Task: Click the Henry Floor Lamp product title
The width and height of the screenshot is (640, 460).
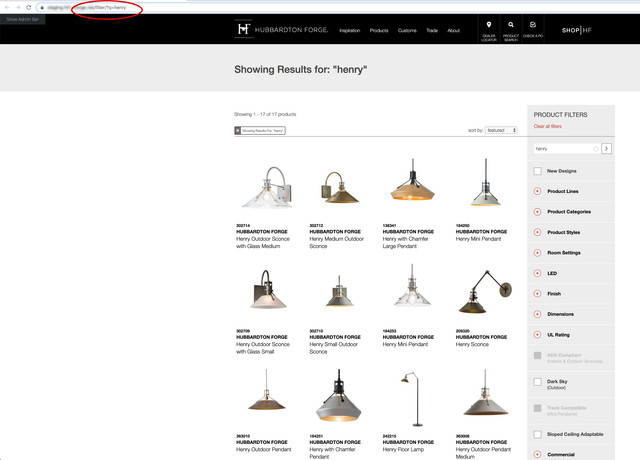Action: (403, 449)
